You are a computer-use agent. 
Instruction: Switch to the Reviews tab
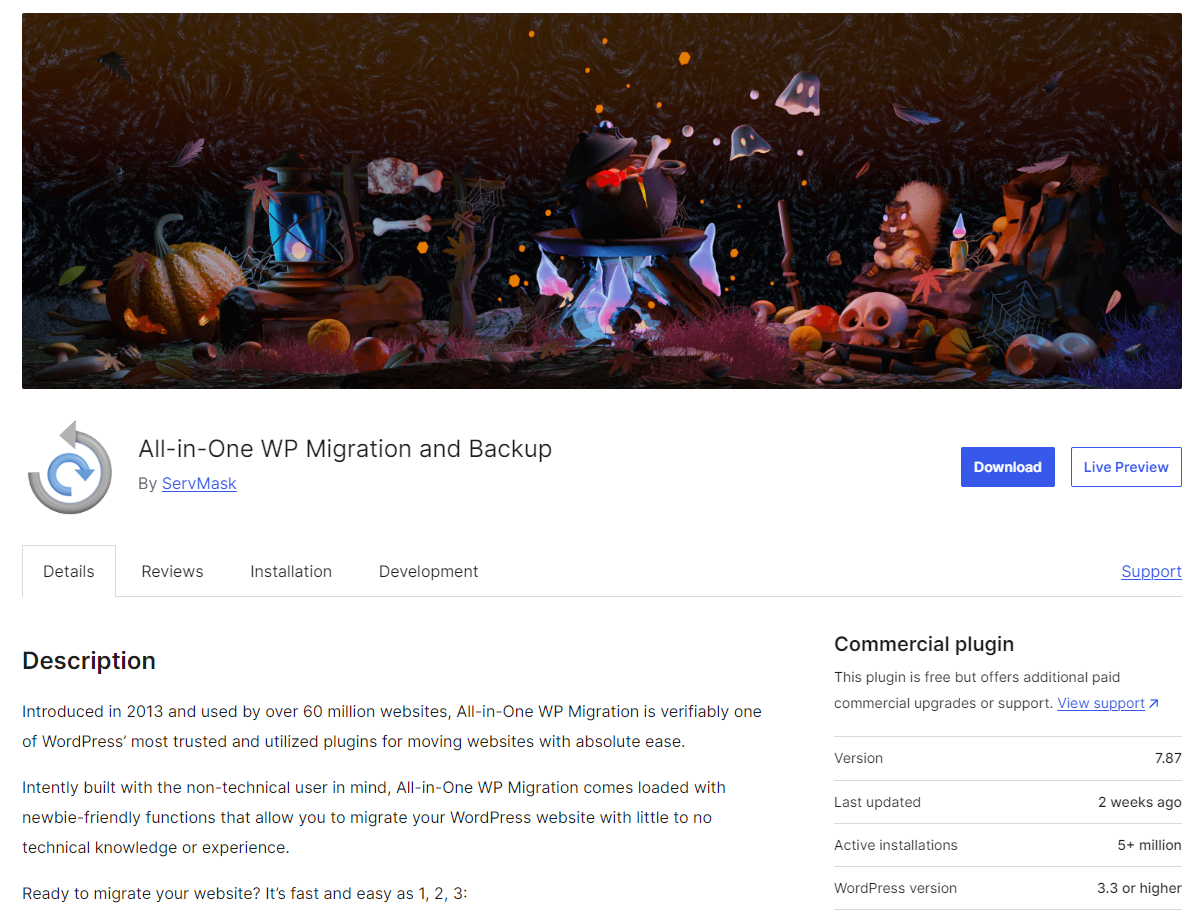pos(172,571)
